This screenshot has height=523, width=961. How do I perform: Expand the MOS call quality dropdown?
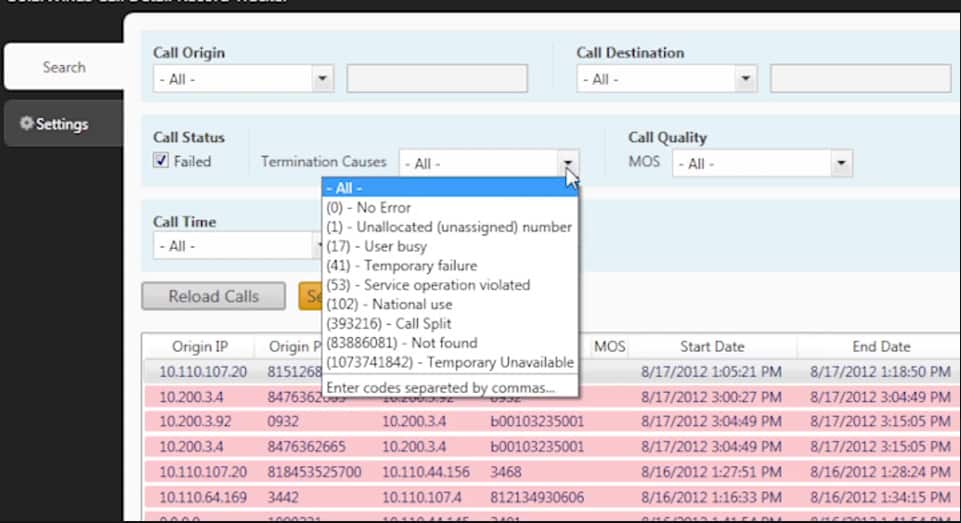[762, 163]
